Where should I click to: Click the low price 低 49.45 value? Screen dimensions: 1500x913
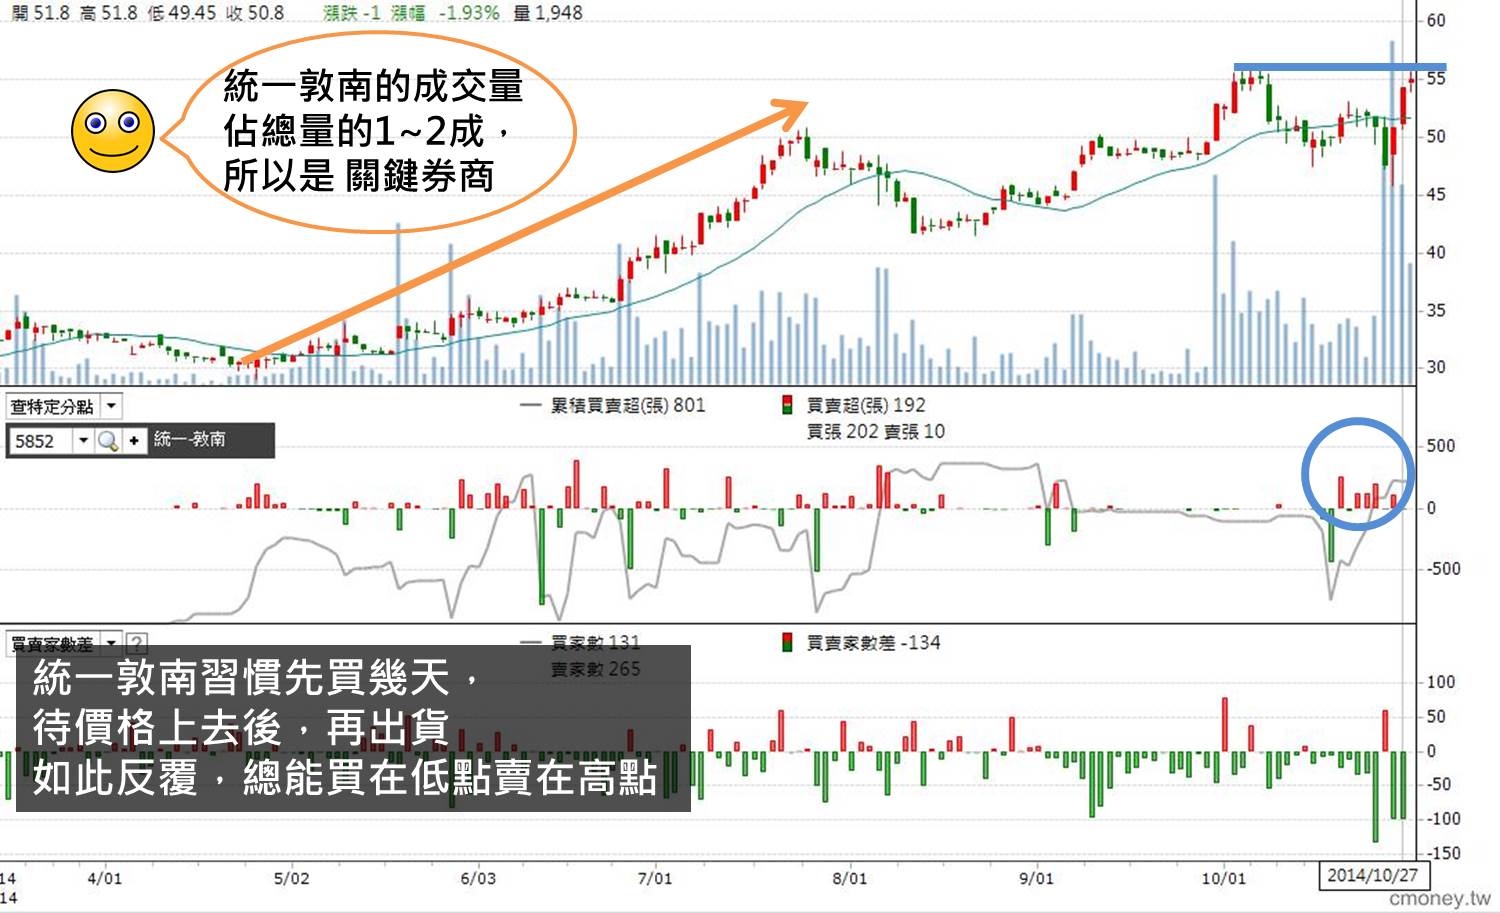coord(181,13)
